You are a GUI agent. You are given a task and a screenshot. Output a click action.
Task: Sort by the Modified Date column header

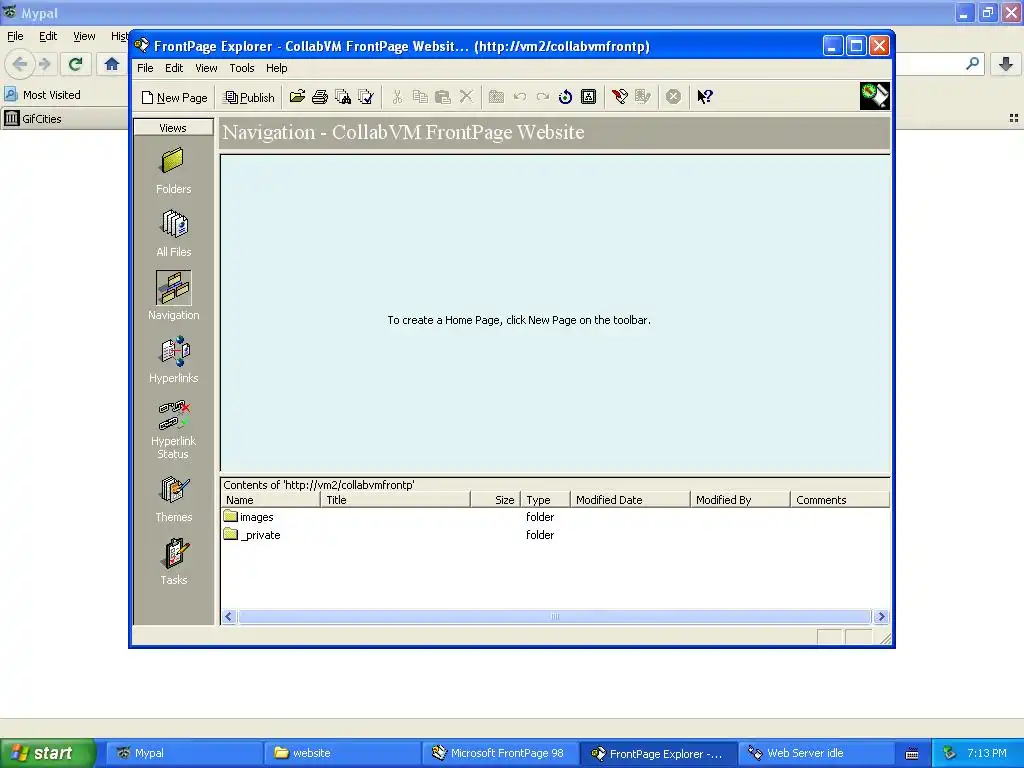click(630, 500)
